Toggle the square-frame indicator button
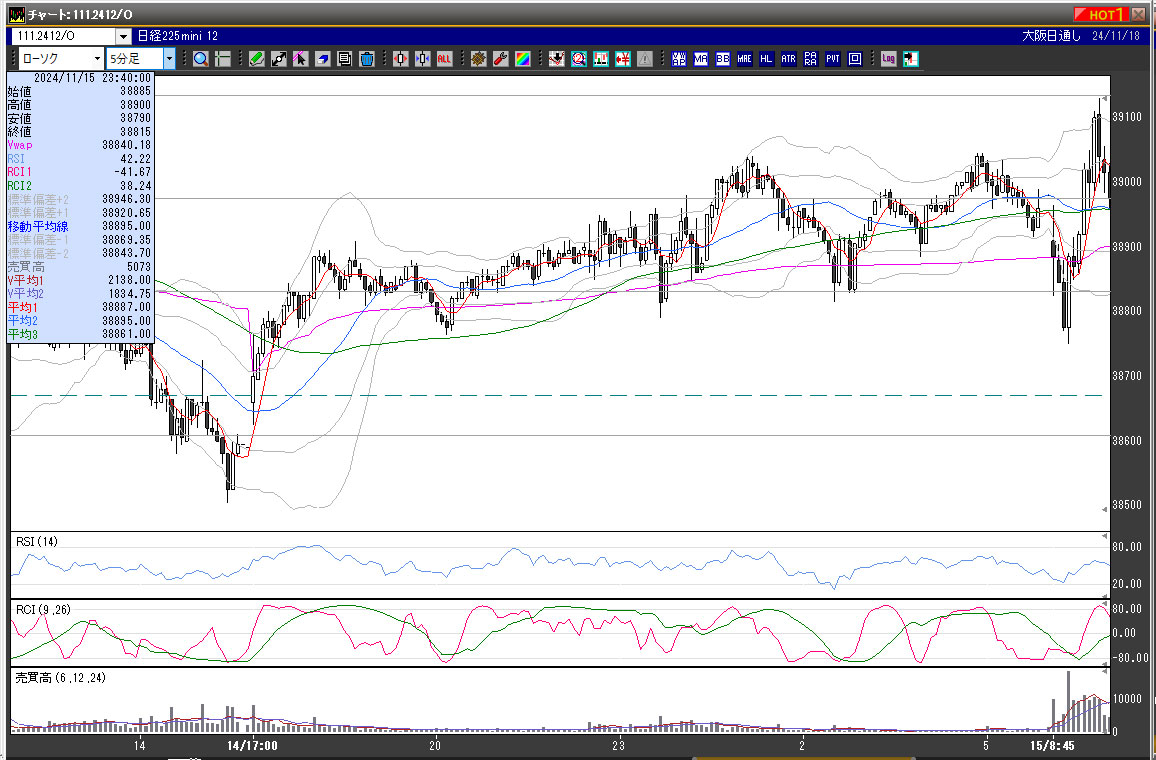This screenshot has width=1156, height=760. click(x=855, y=59)
